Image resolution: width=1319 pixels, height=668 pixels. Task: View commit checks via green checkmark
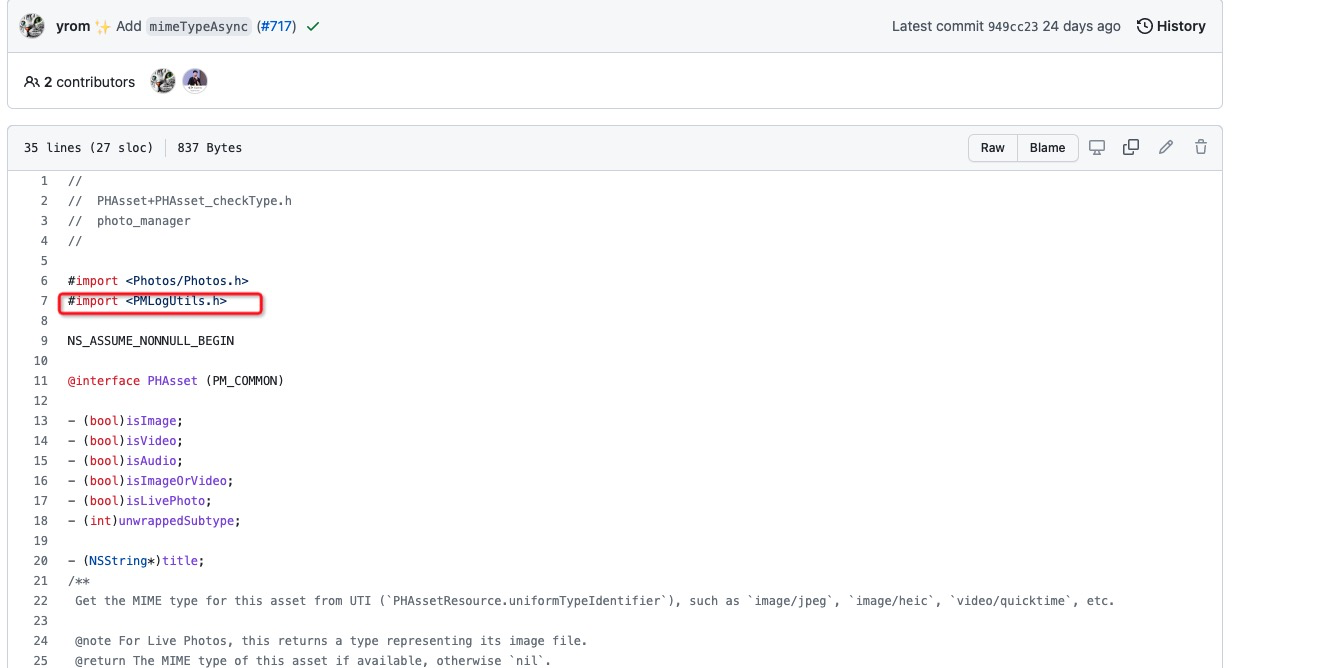pyautogui.click(x=312, y=26)
